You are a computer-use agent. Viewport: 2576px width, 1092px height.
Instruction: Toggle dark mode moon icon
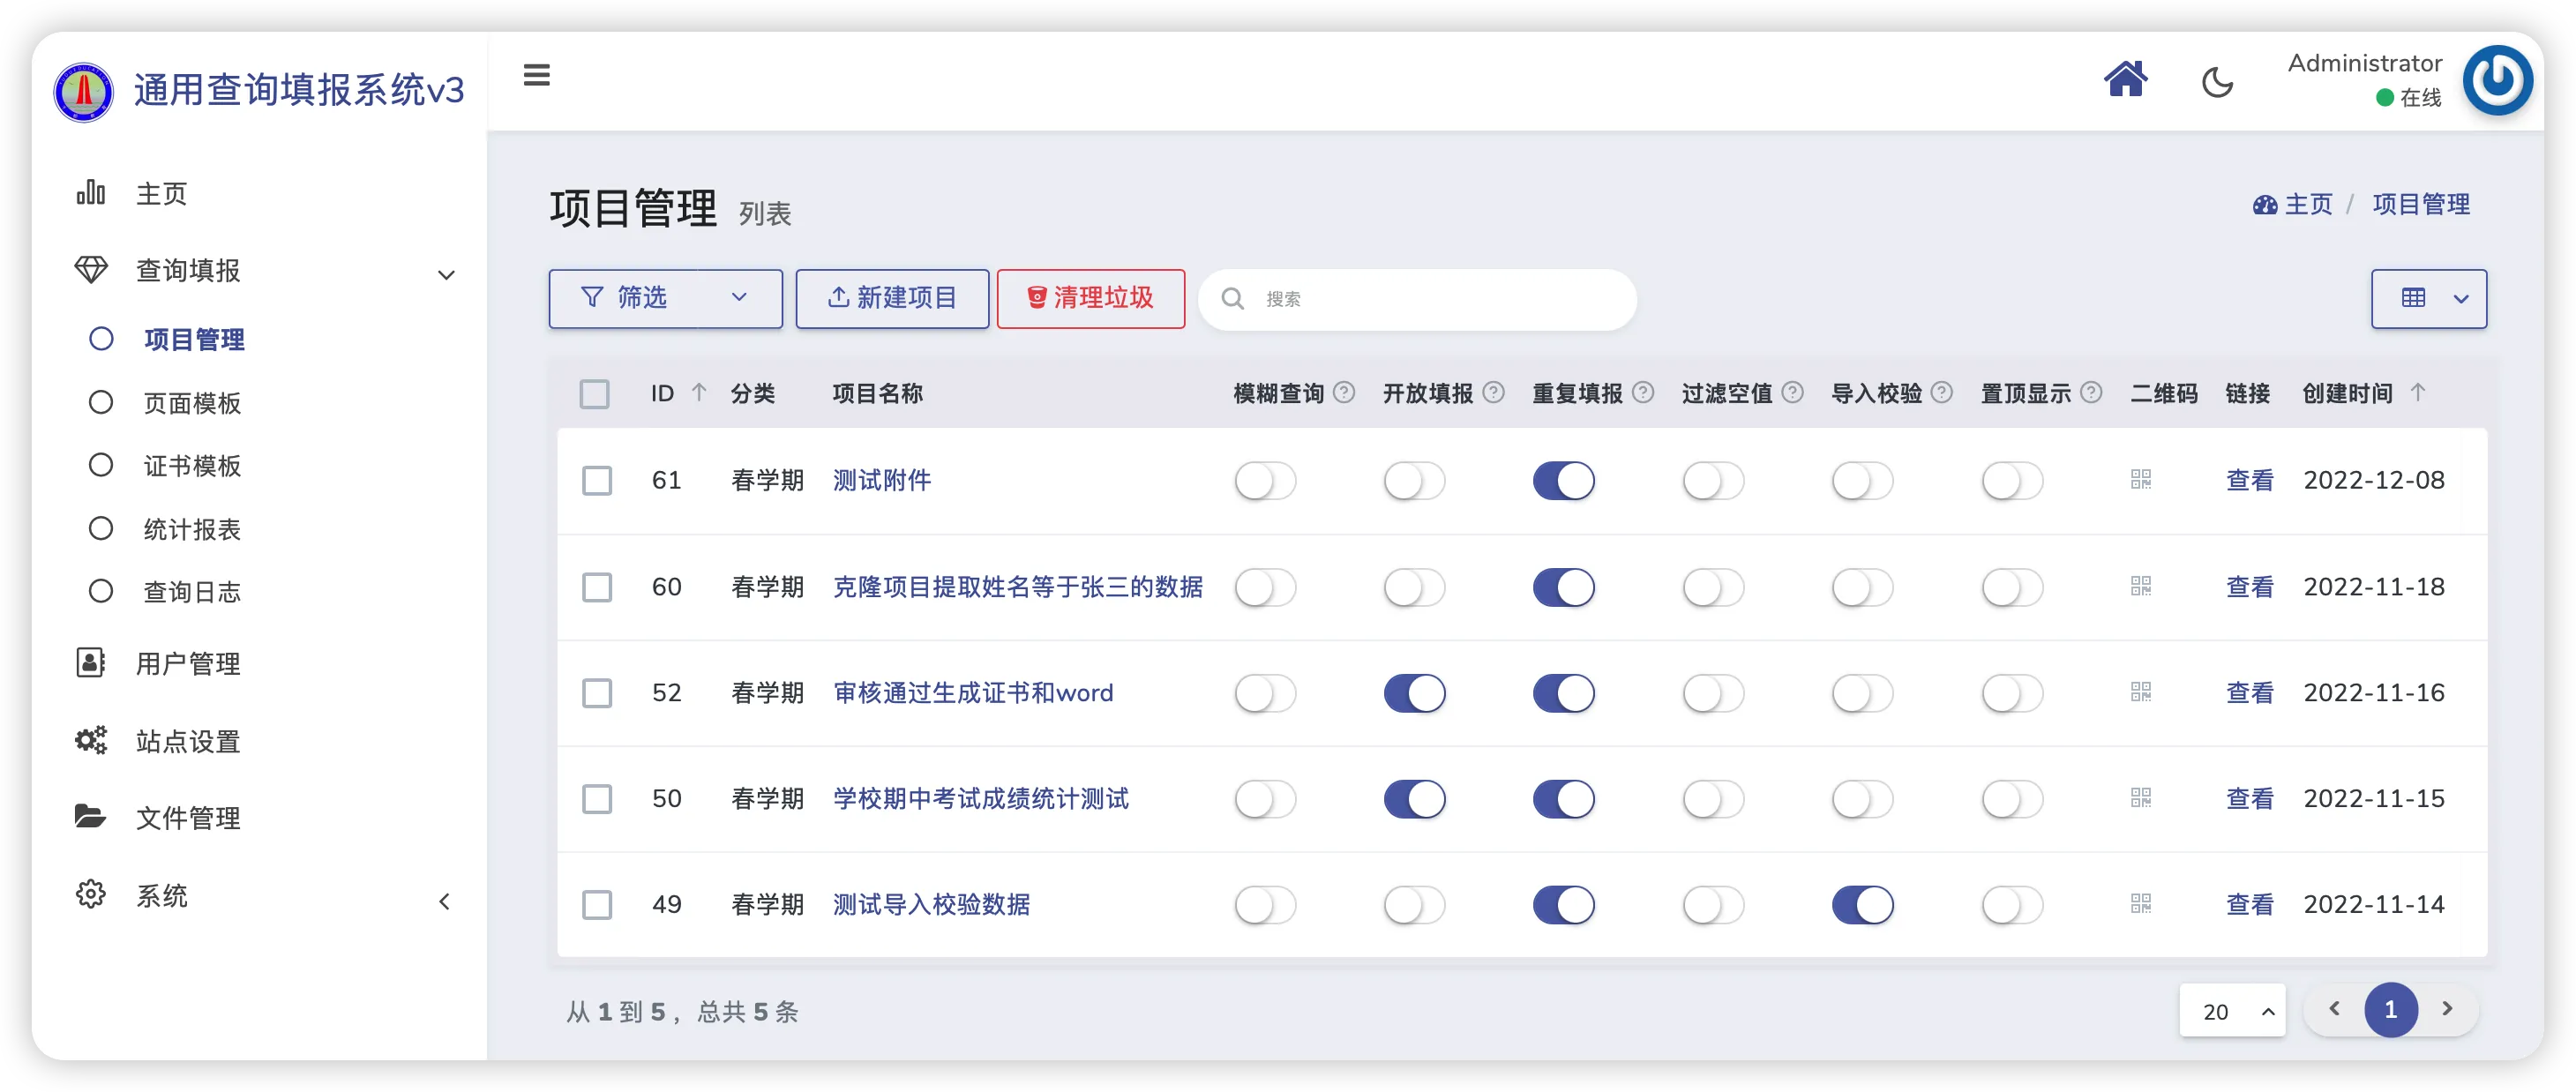[x=2217, y=82]
